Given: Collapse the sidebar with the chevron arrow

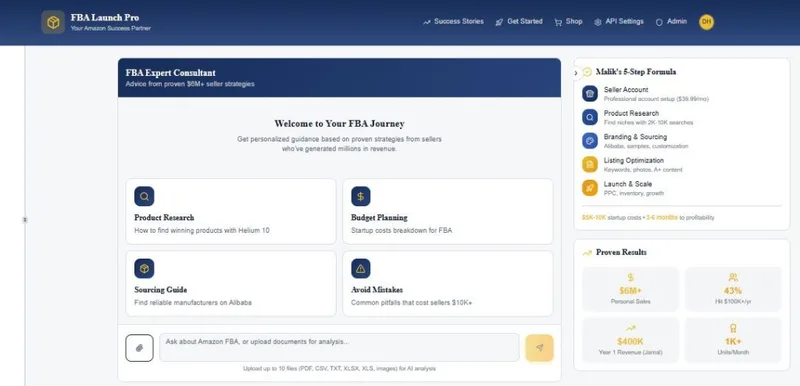Looking at the screenshot, I should (x=576, y=73).
